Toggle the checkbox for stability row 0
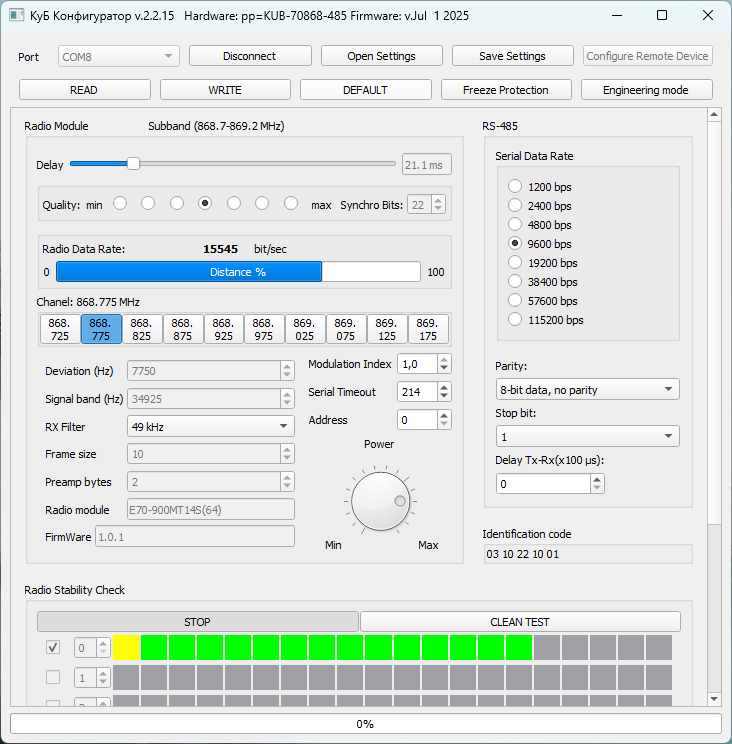Screen dimensions: 732x744 pyautogui.click(x=53, y=647)
